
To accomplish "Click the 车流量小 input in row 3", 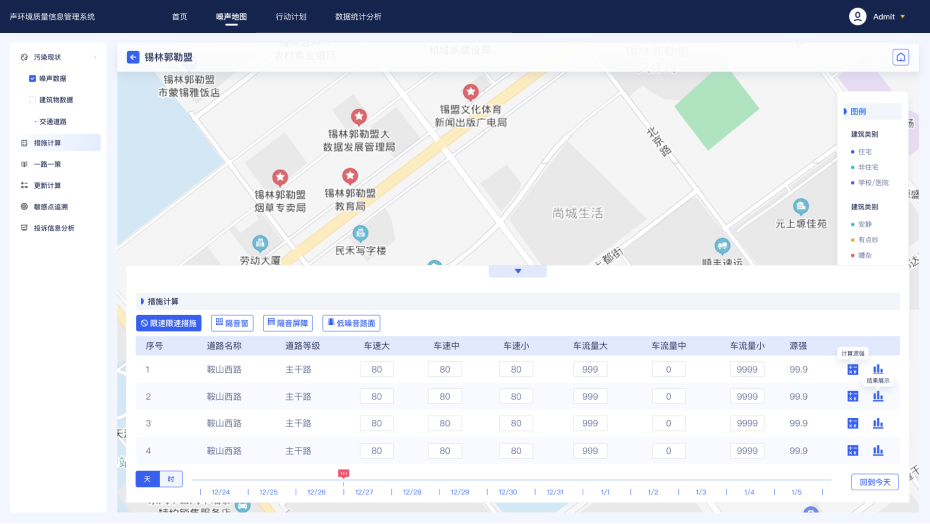I will [747, 423].
